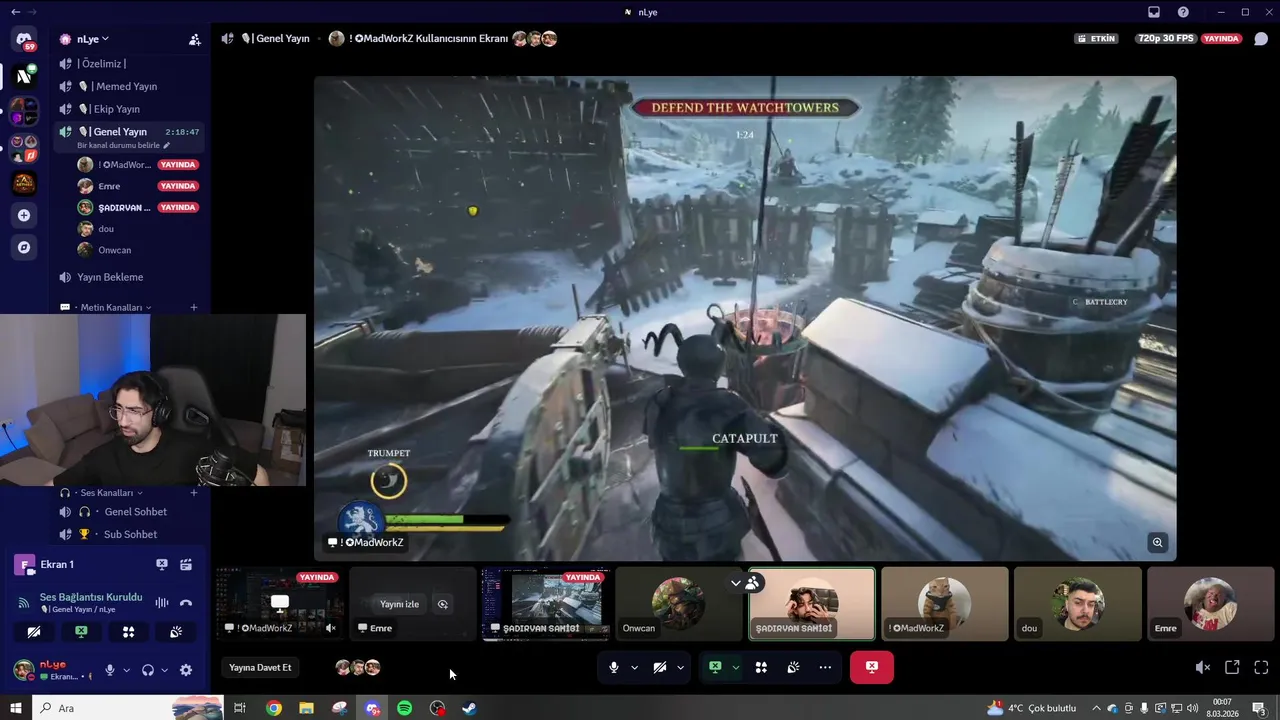The width and height of the screenshot is (1280, 720).
Task: Add a server with the plus icon
Action: coord(24,215)
